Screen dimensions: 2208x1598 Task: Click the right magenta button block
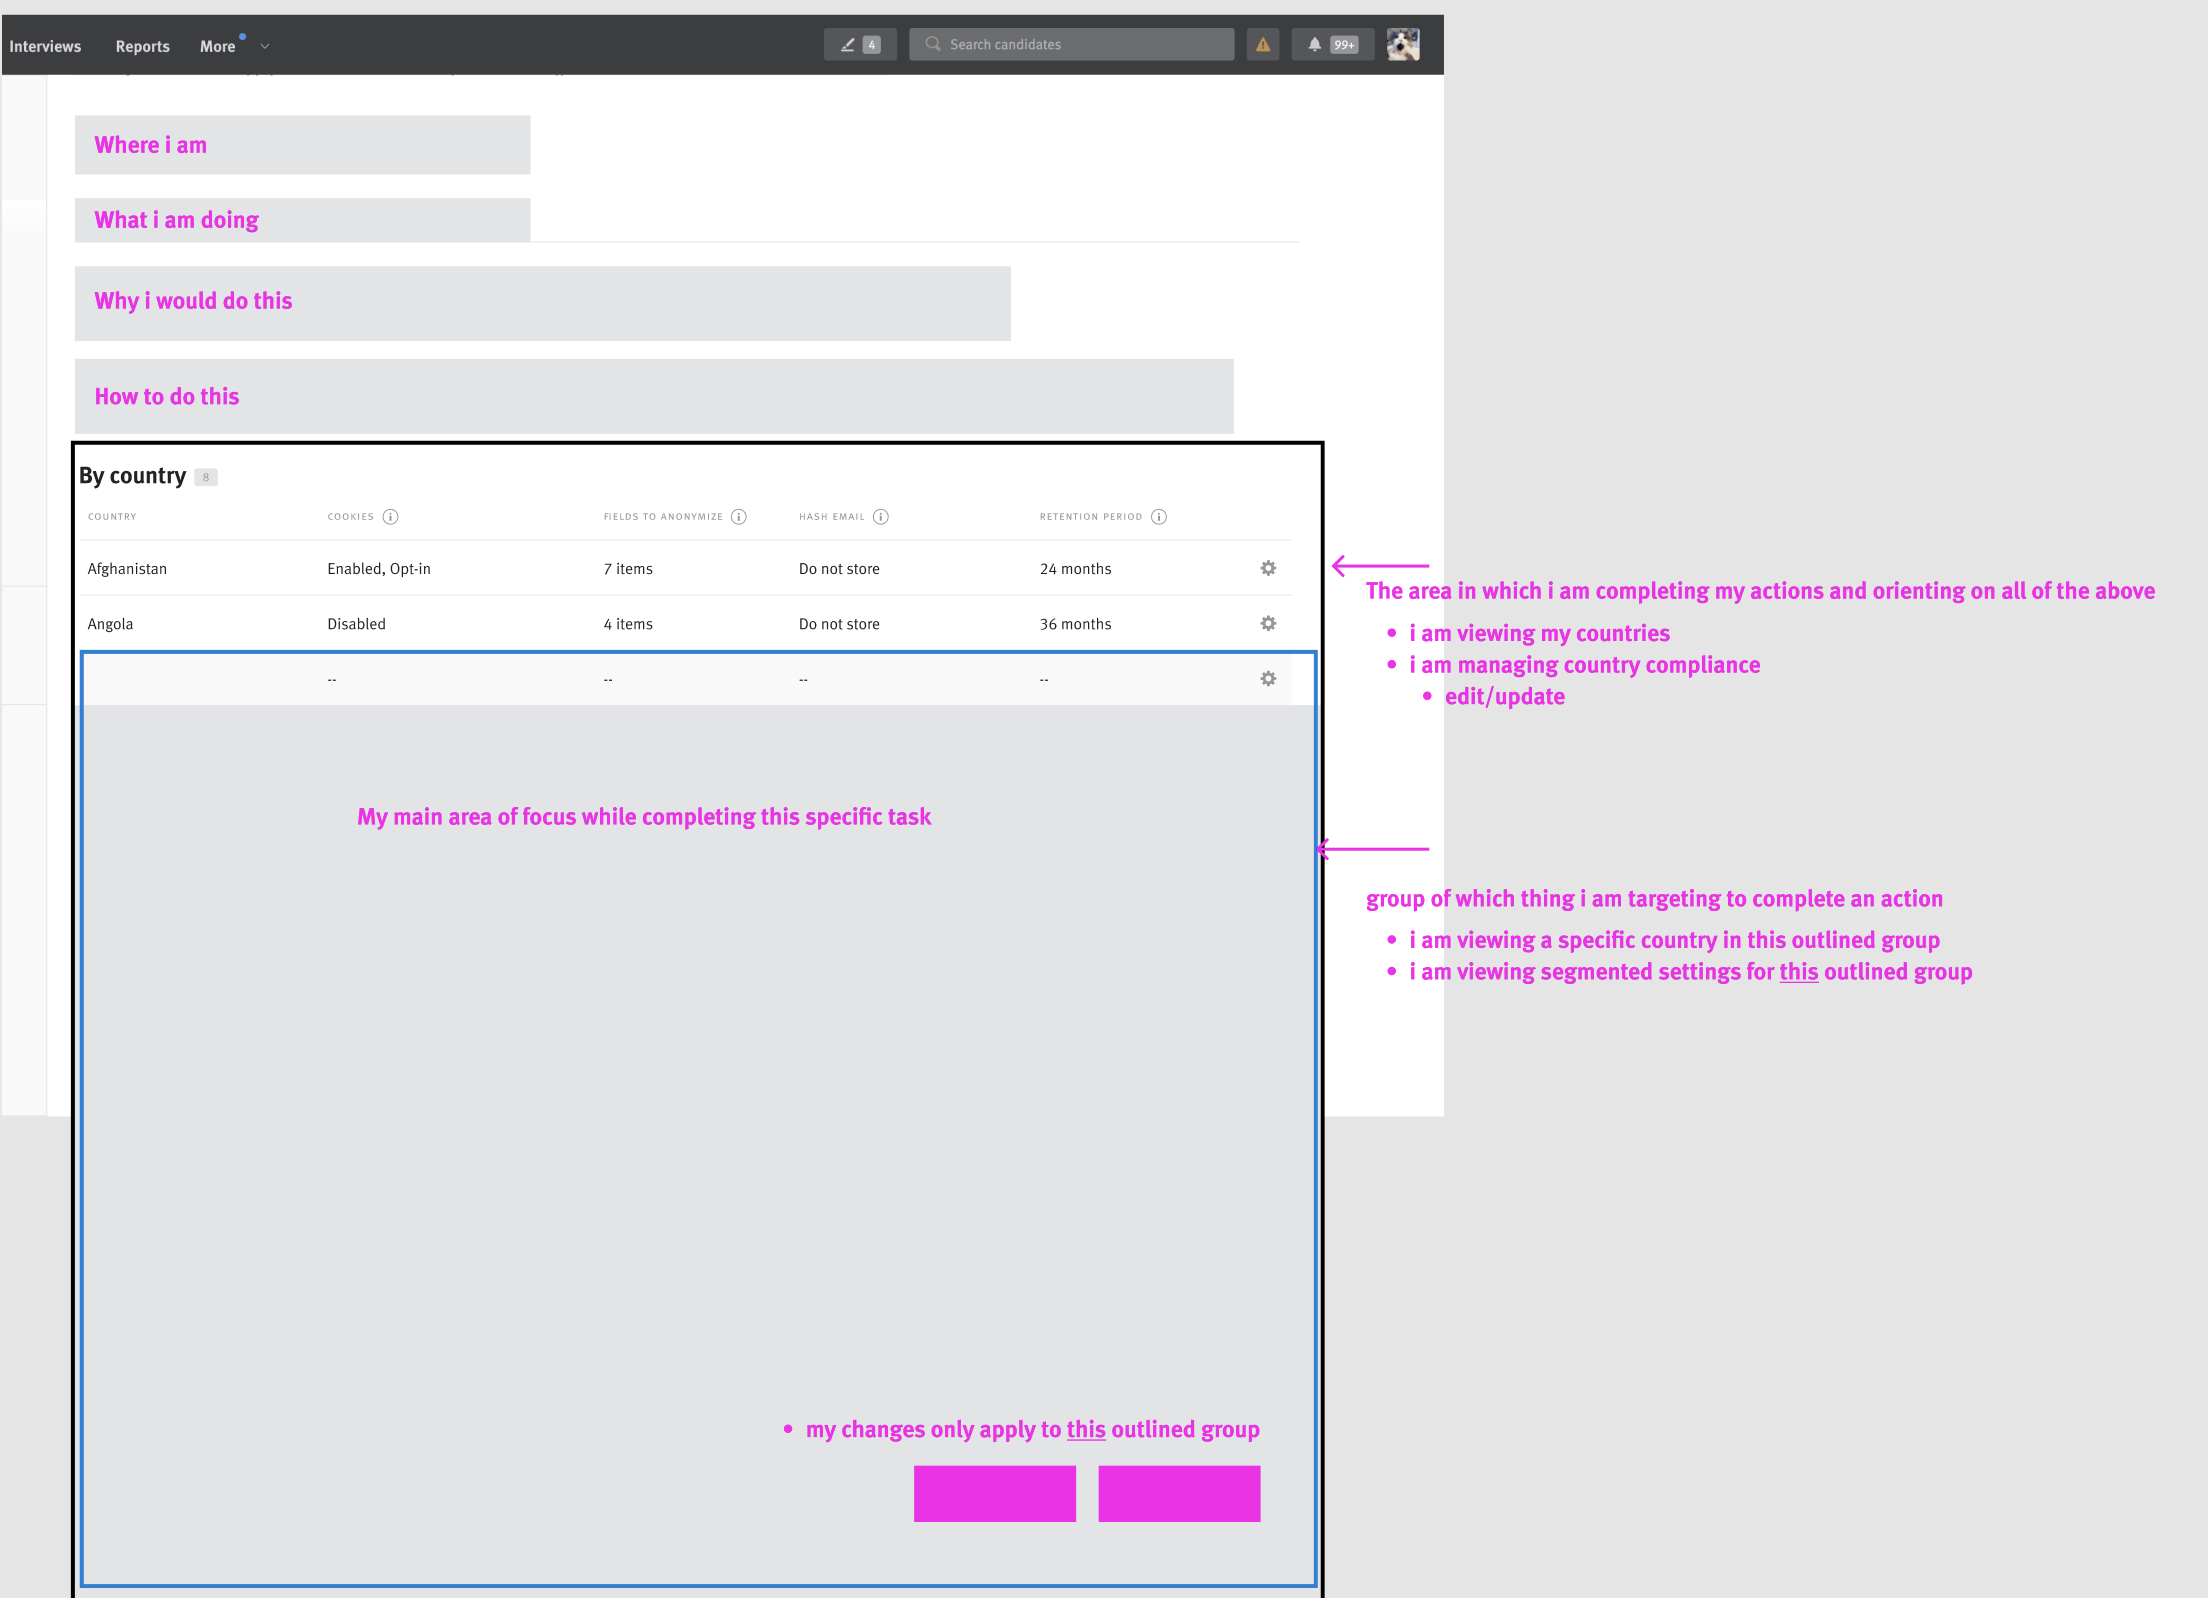(x=1179, y=1493)
